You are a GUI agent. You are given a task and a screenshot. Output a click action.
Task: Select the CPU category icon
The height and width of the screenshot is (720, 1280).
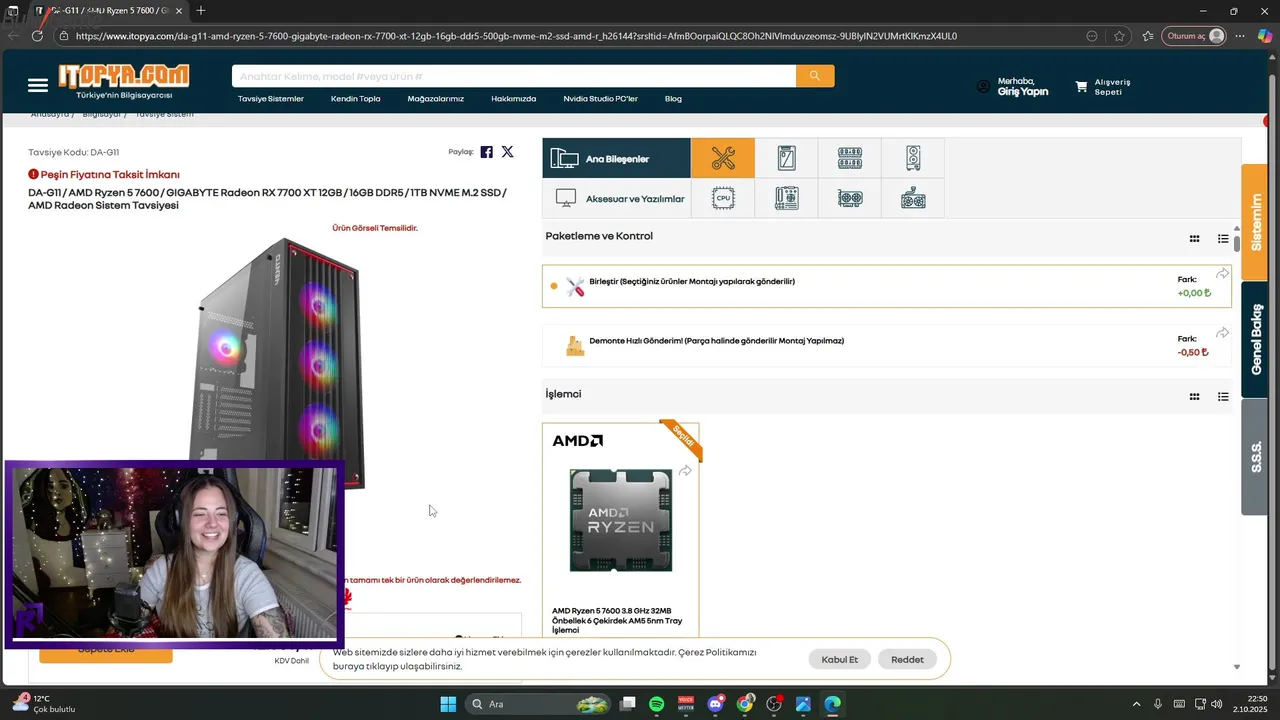pyautogui.click(x=723, y=198)
